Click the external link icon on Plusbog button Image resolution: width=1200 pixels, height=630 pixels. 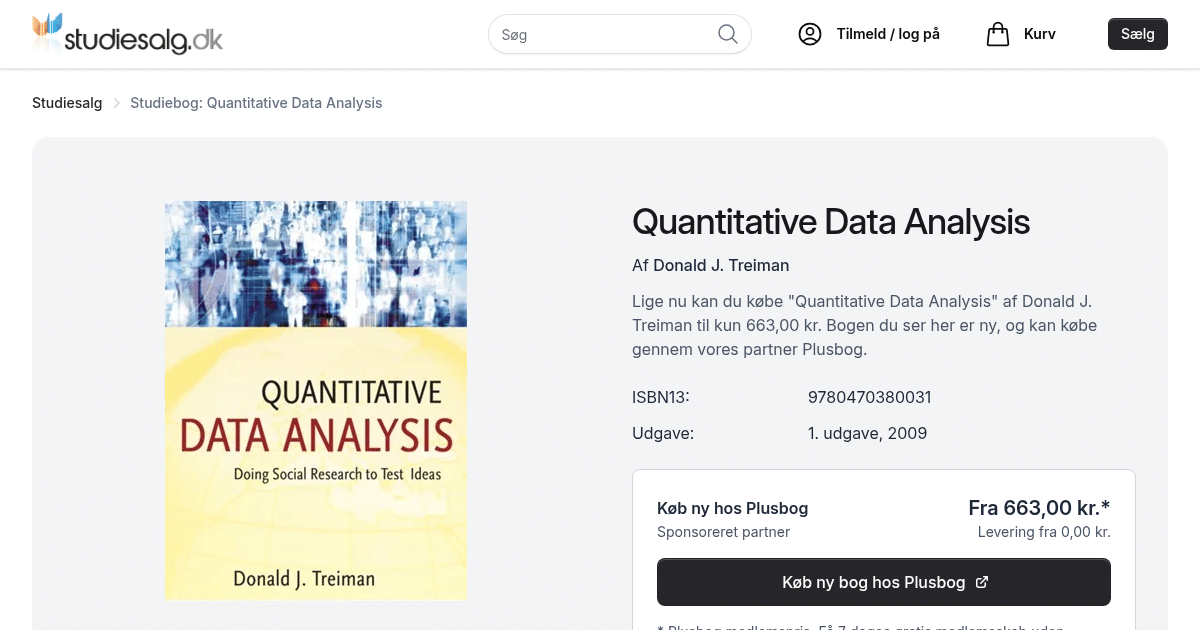coord(982,582)
